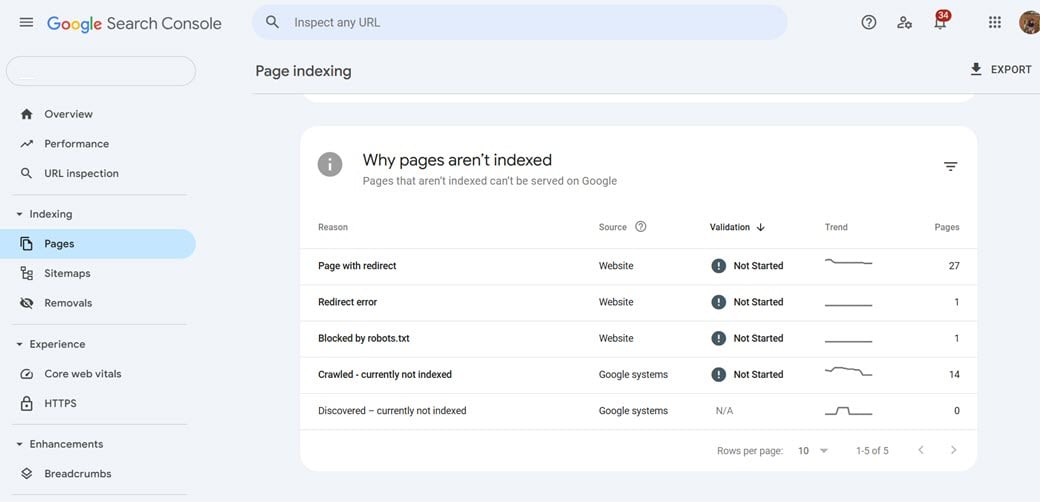This screenshot has height=502, width=1040.
Task: Open the Performance report
Action: [x=76, y=144]
